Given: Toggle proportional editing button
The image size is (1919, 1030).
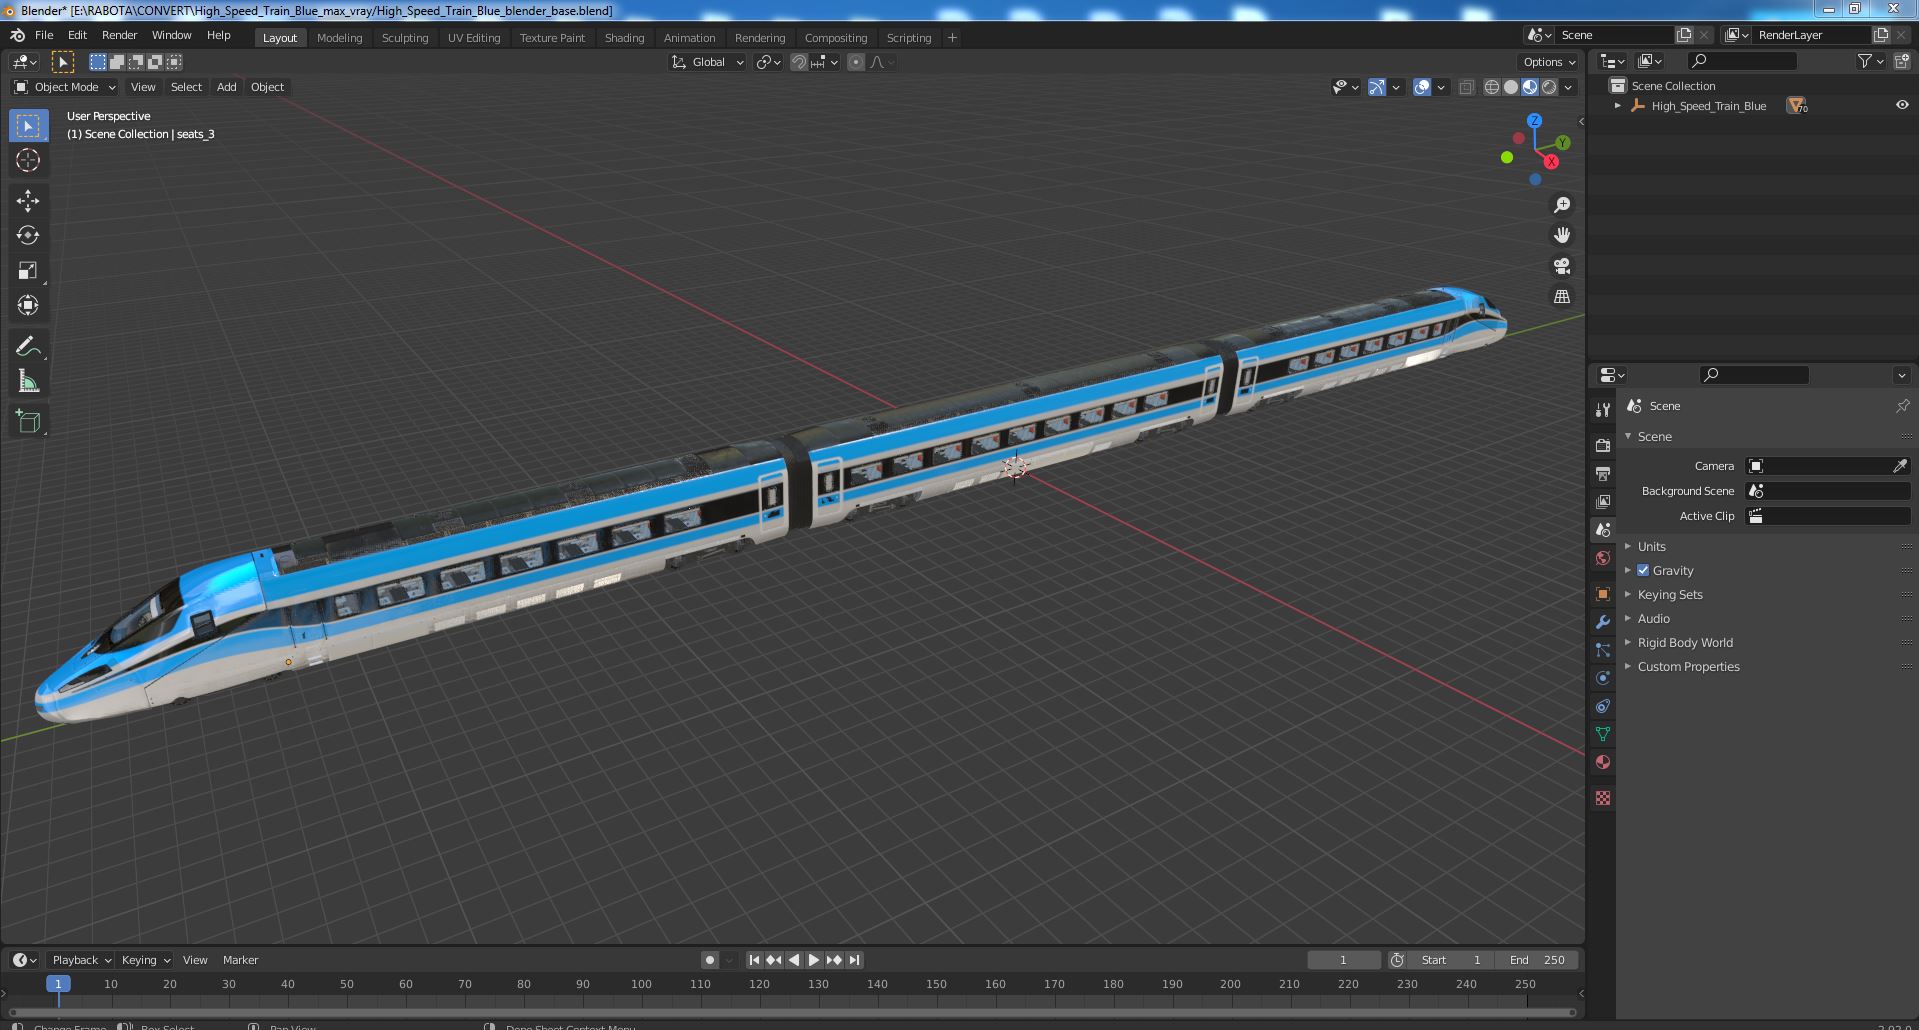Looking at the screenshot, I should pos(856,62).
